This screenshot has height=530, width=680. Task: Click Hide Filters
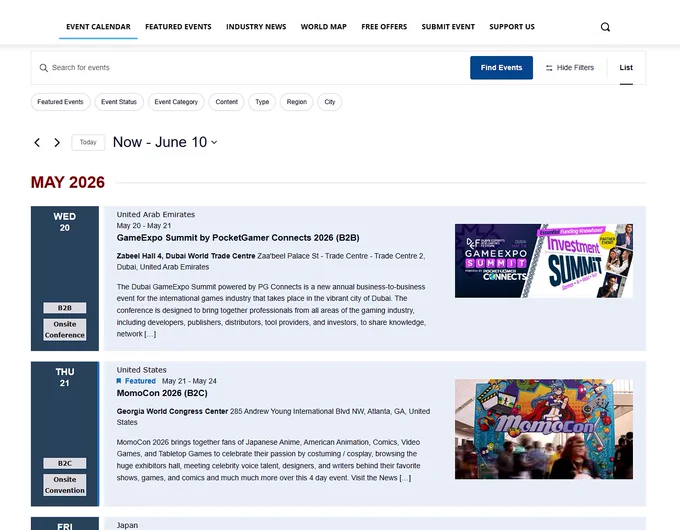[569, 68]
